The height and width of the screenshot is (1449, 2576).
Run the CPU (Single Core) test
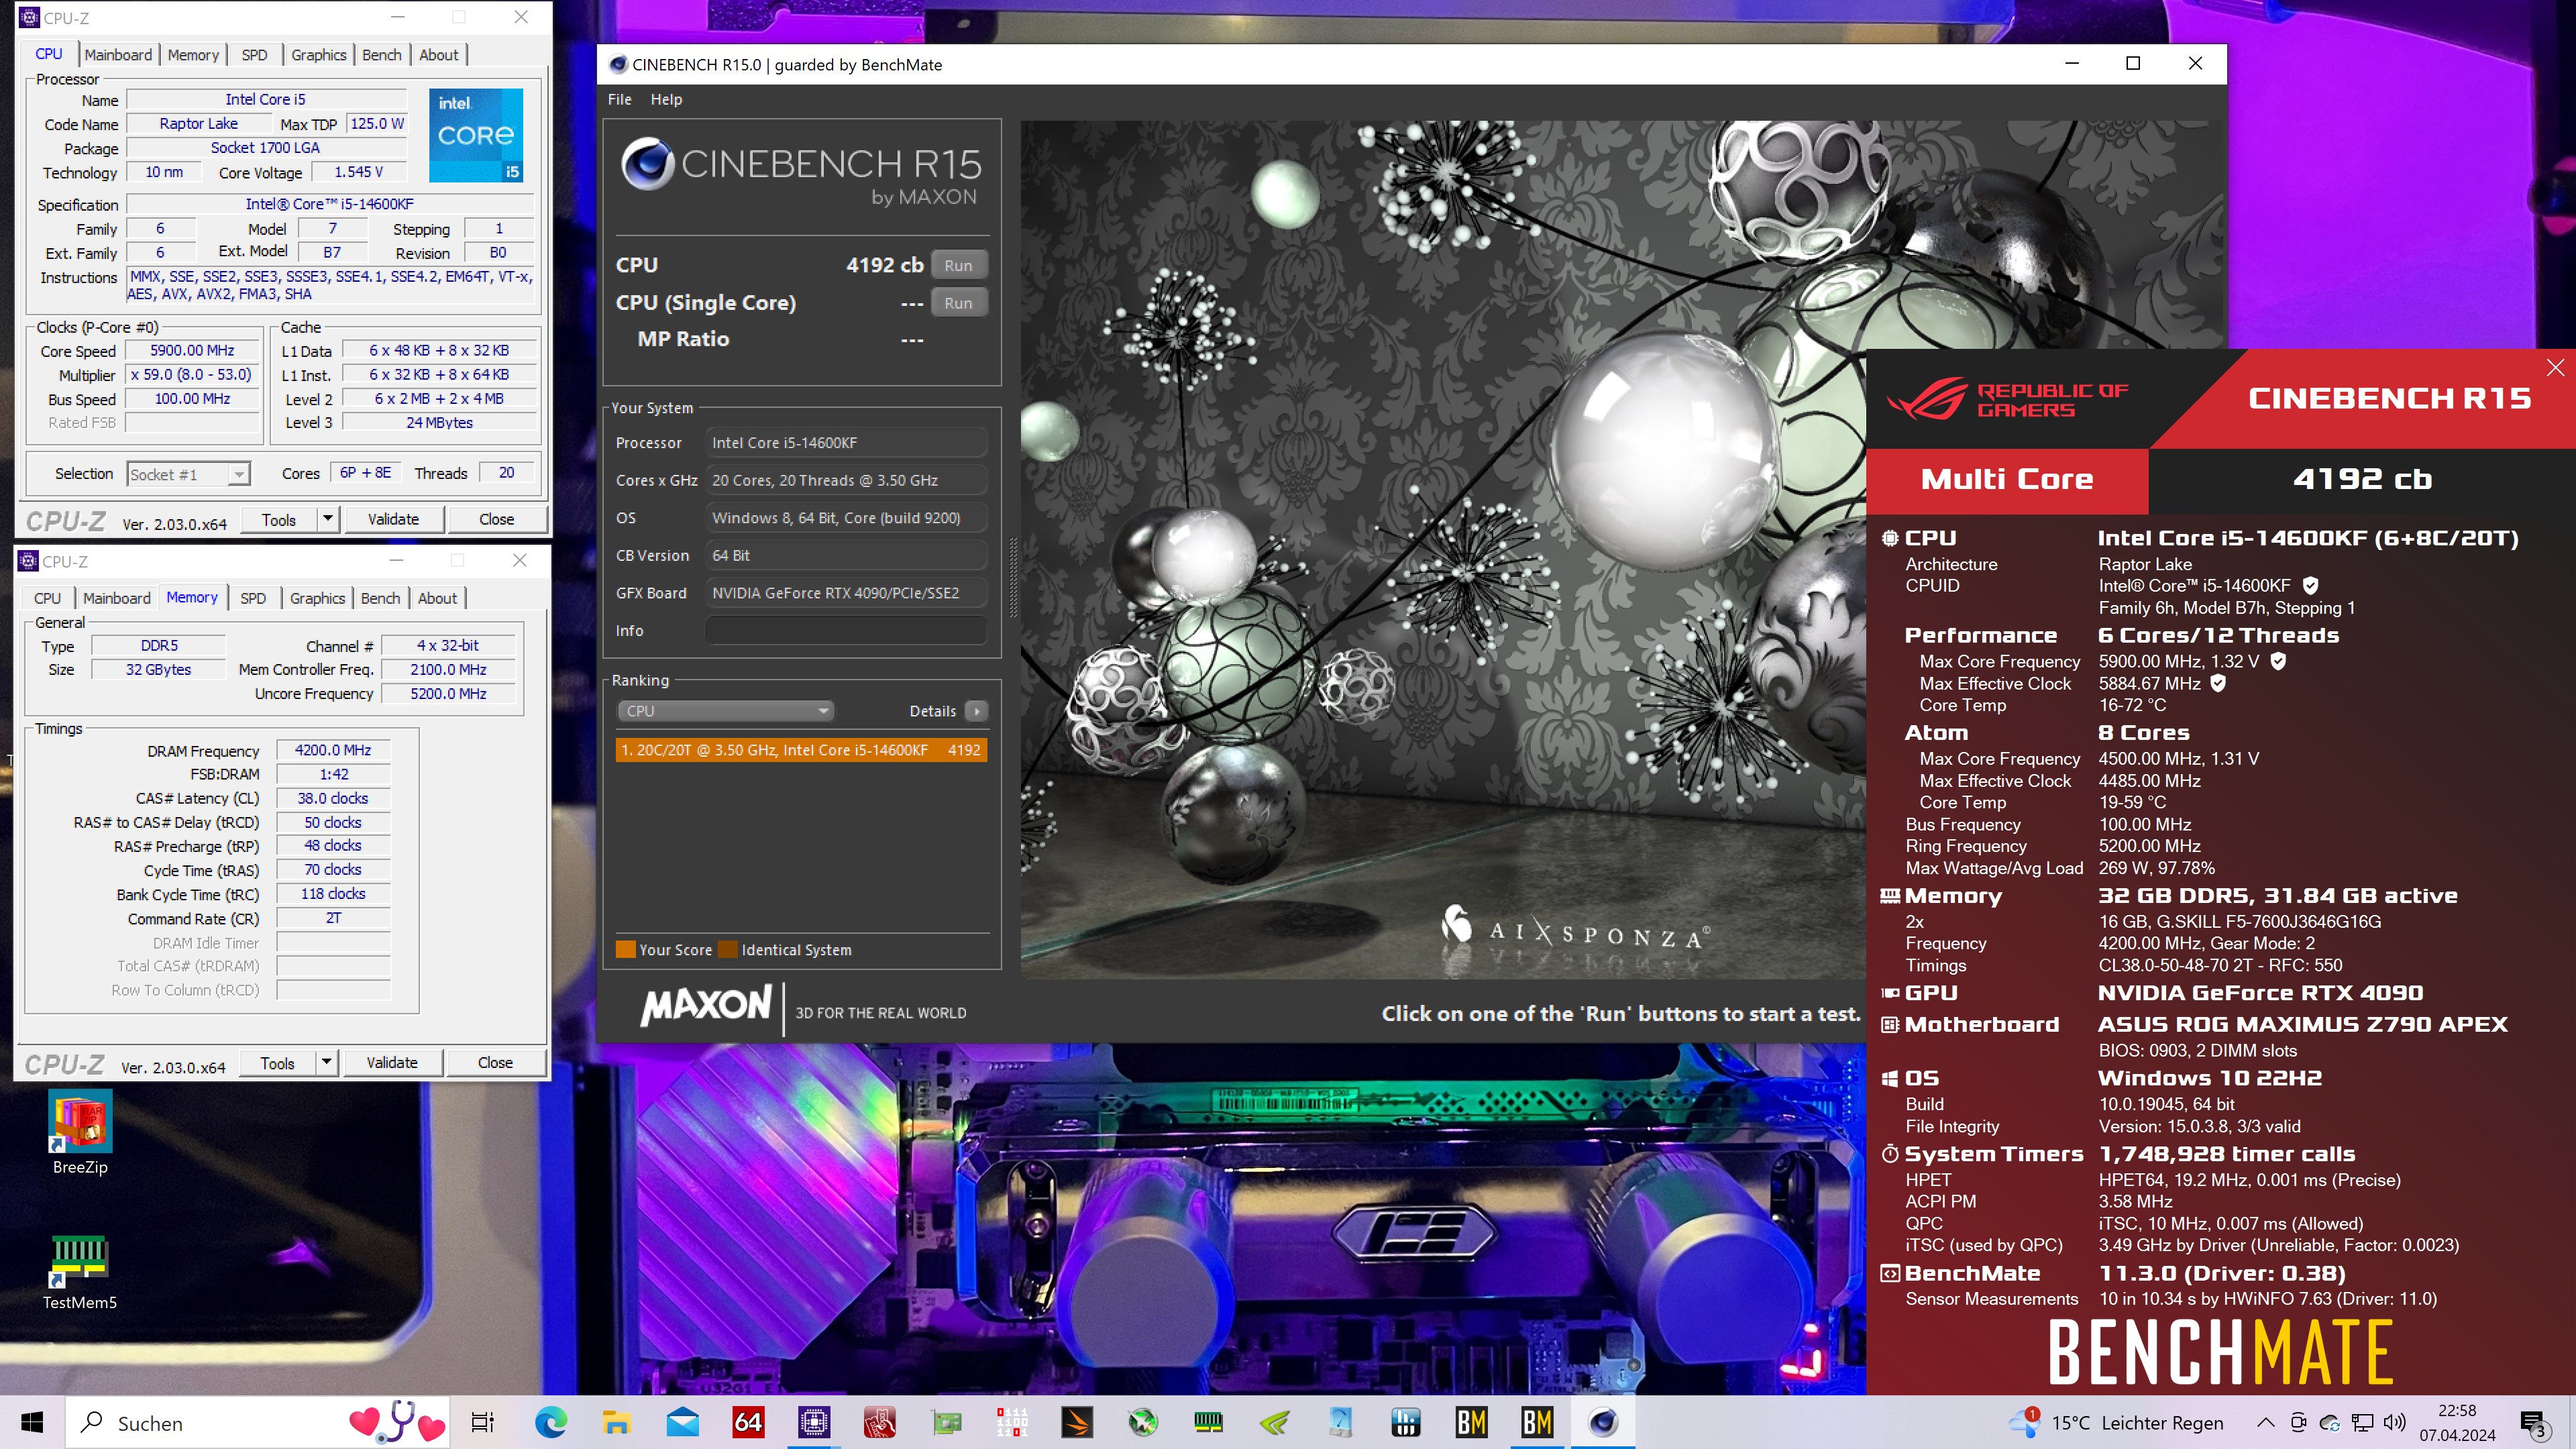click(958, 303)
